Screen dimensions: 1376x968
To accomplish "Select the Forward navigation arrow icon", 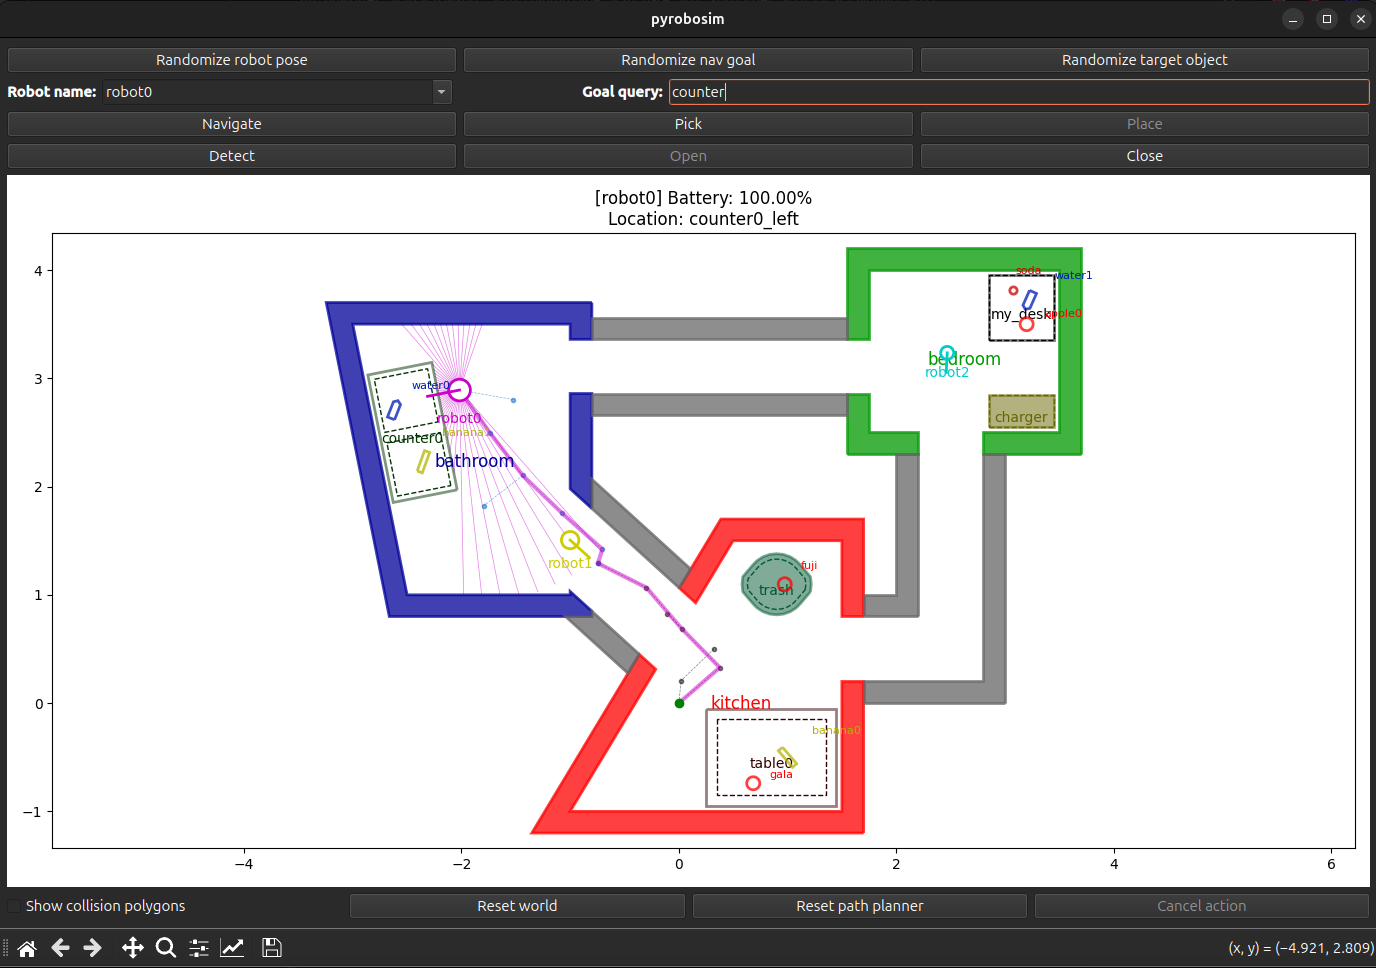I will coord(92,947).
